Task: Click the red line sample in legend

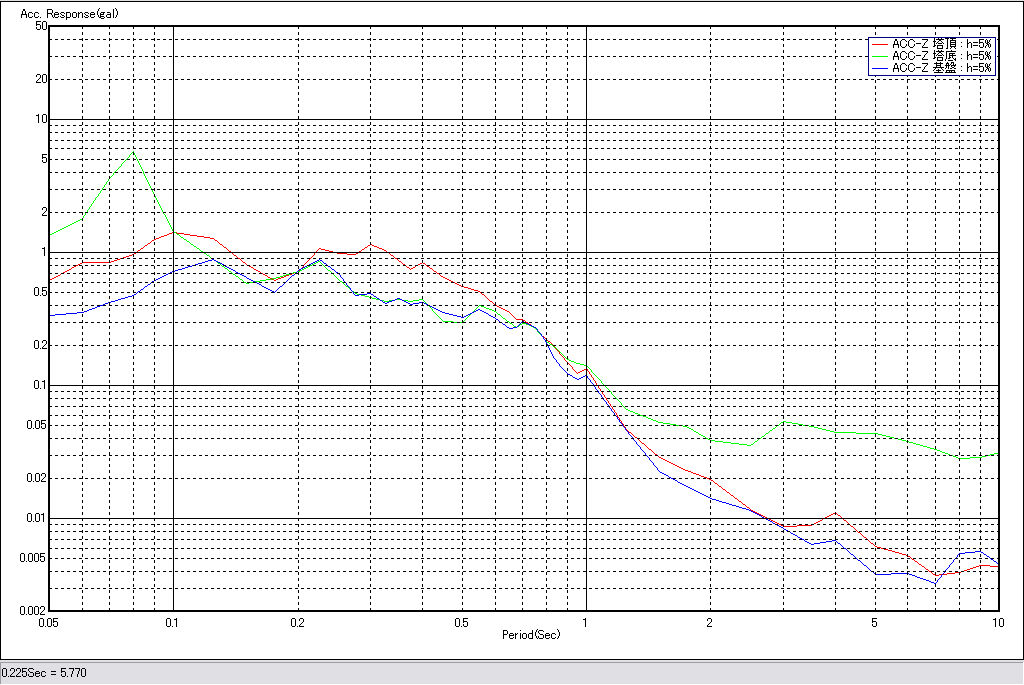Action: pos(880,44)
